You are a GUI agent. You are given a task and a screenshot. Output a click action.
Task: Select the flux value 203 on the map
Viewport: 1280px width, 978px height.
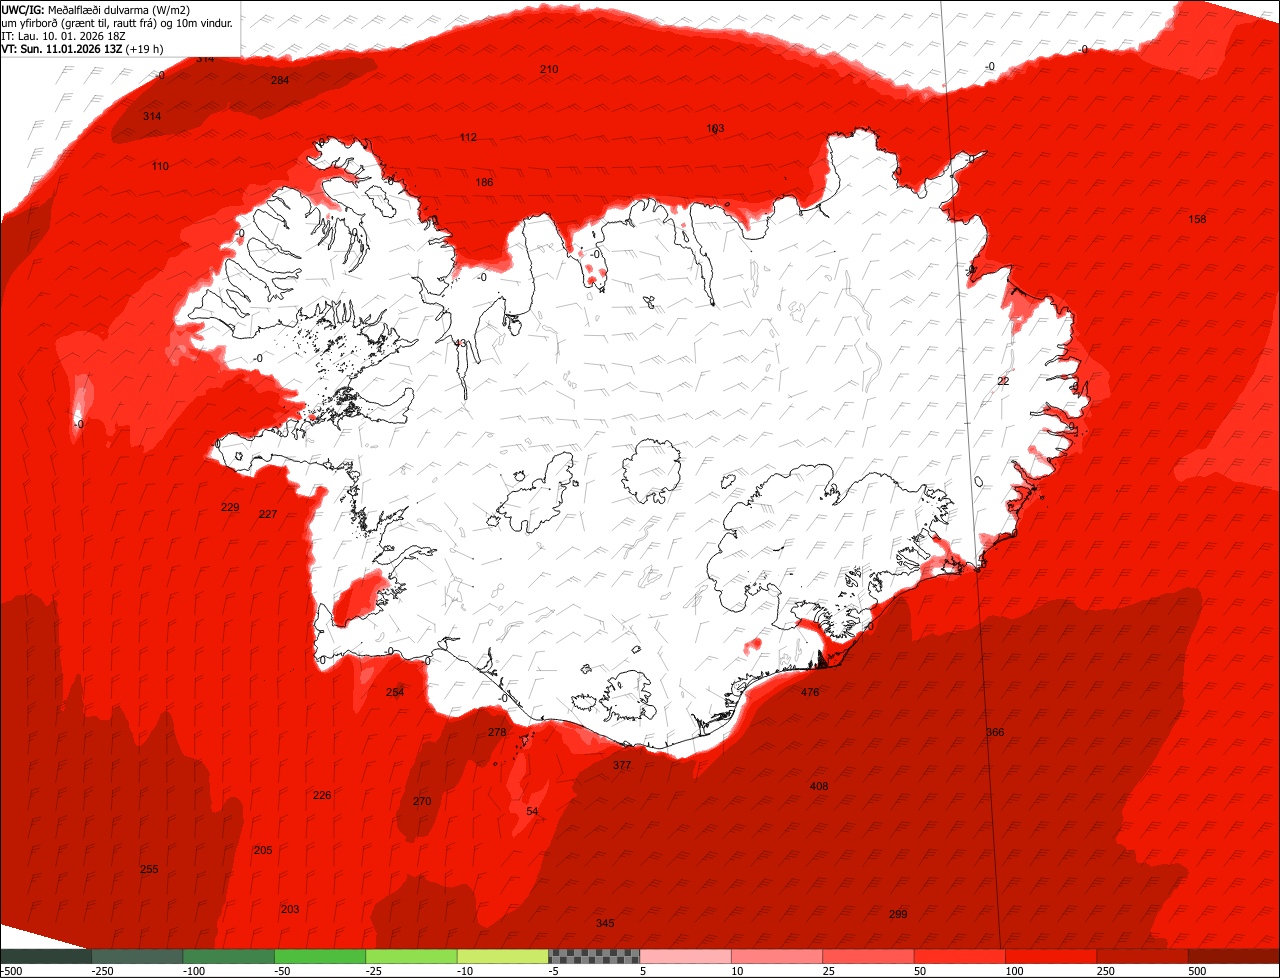290,909
